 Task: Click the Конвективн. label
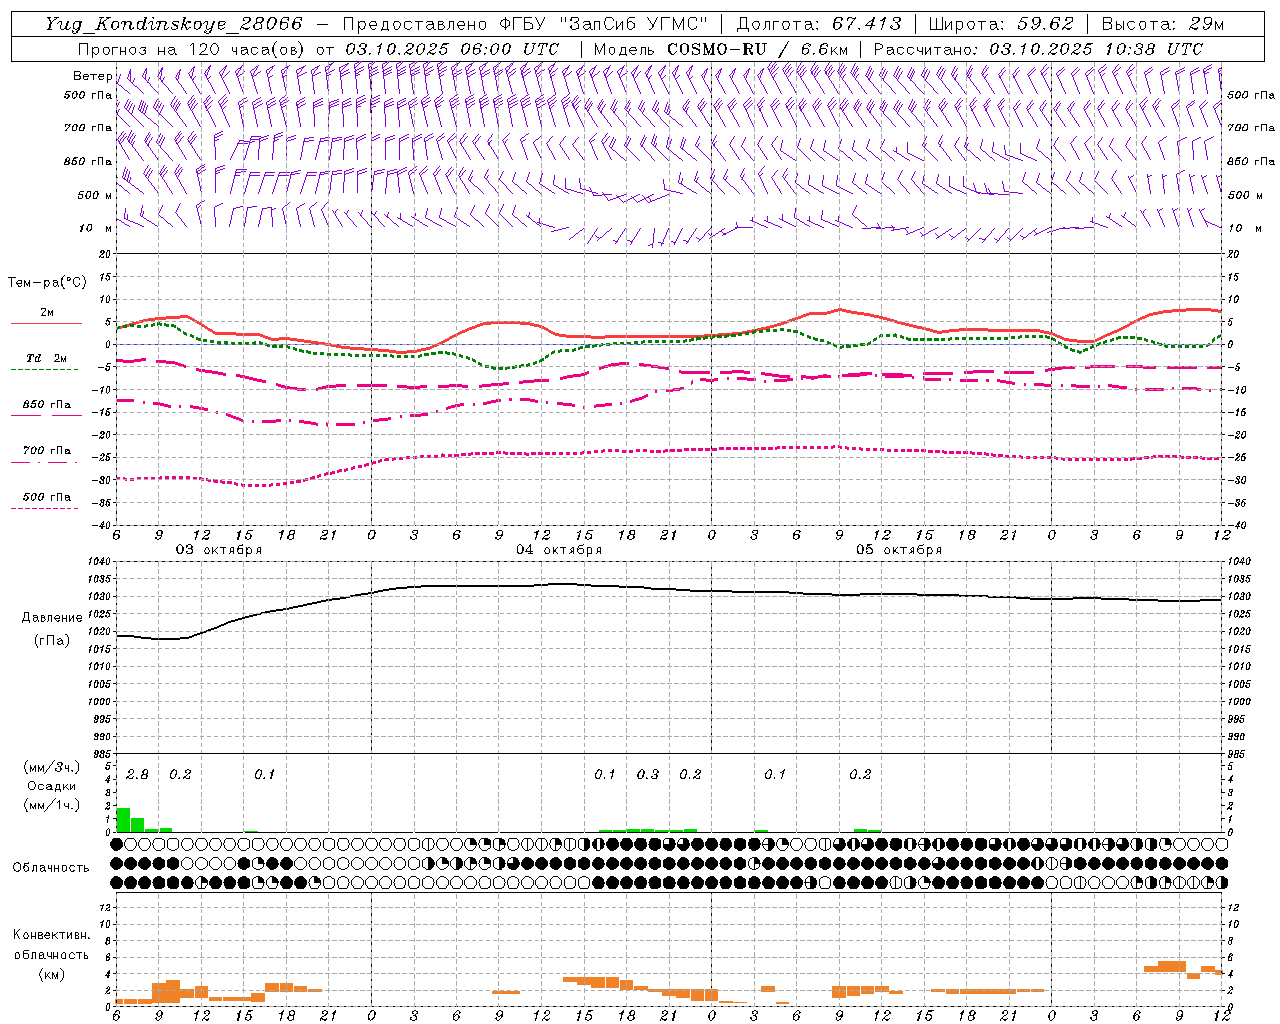click(51, 935)
